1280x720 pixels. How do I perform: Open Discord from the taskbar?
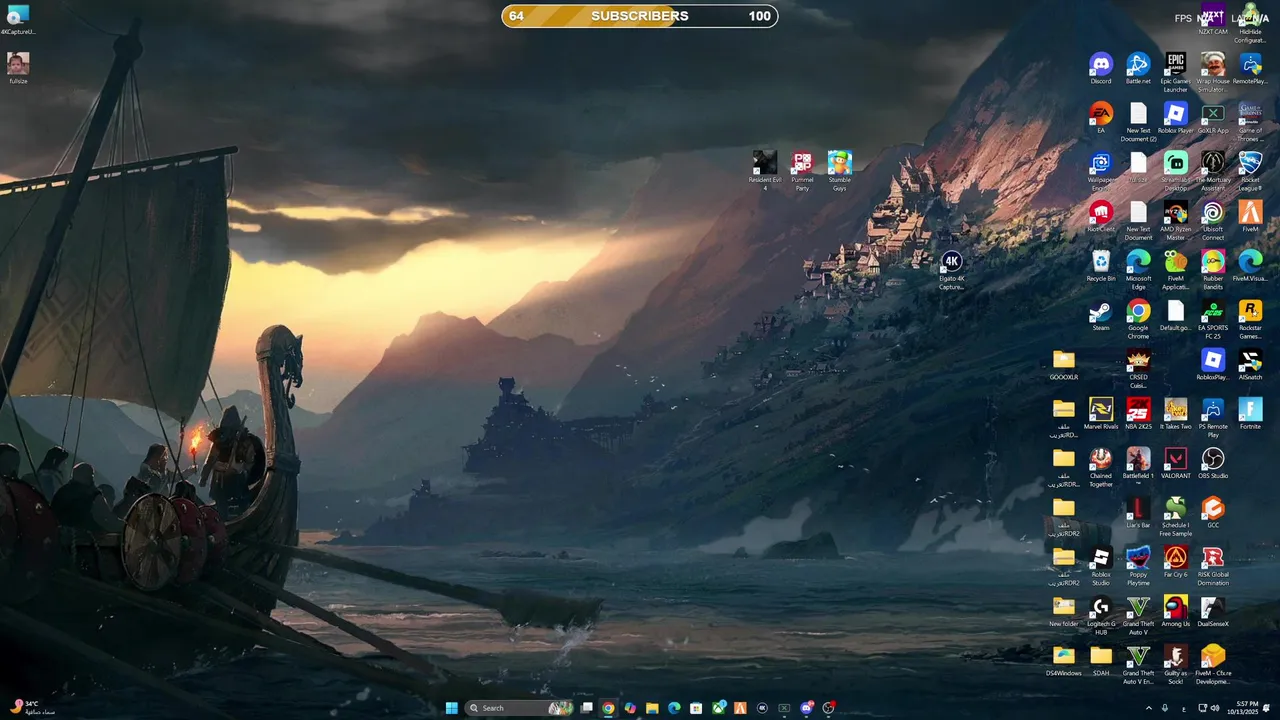806,708
